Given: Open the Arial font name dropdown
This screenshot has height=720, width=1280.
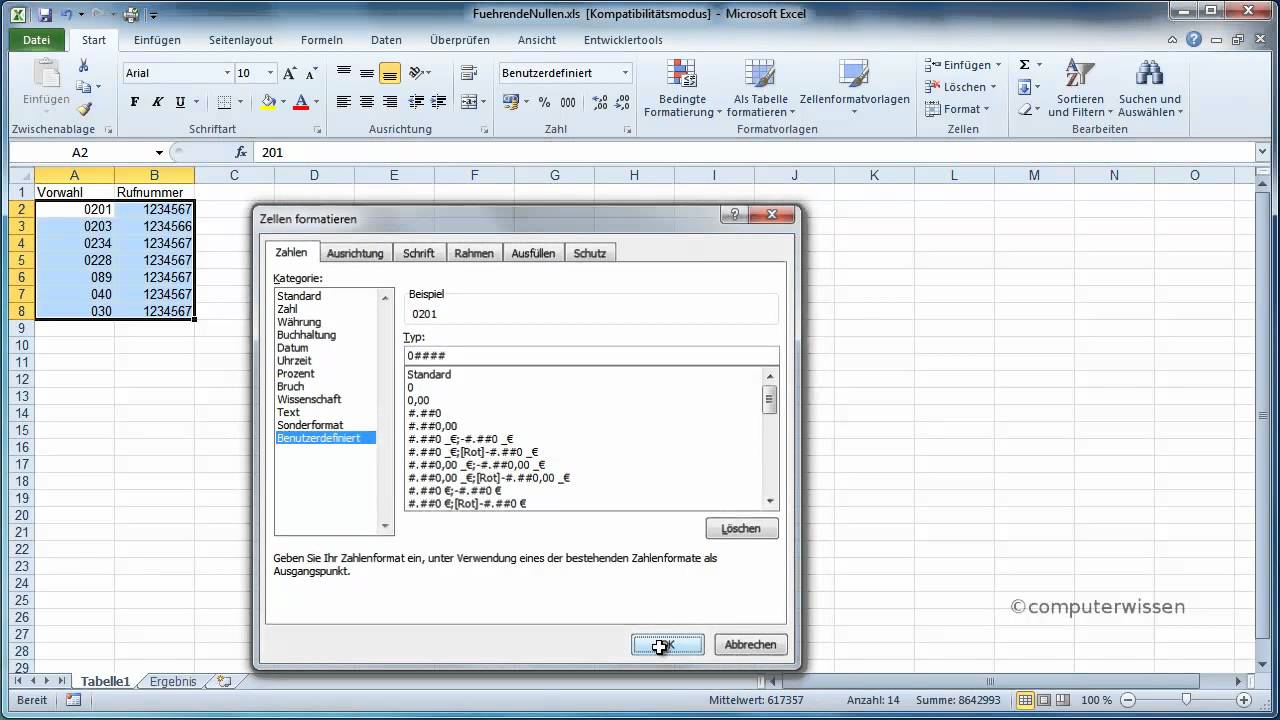Looking at the screenshot, I should (x=227, y=73).
